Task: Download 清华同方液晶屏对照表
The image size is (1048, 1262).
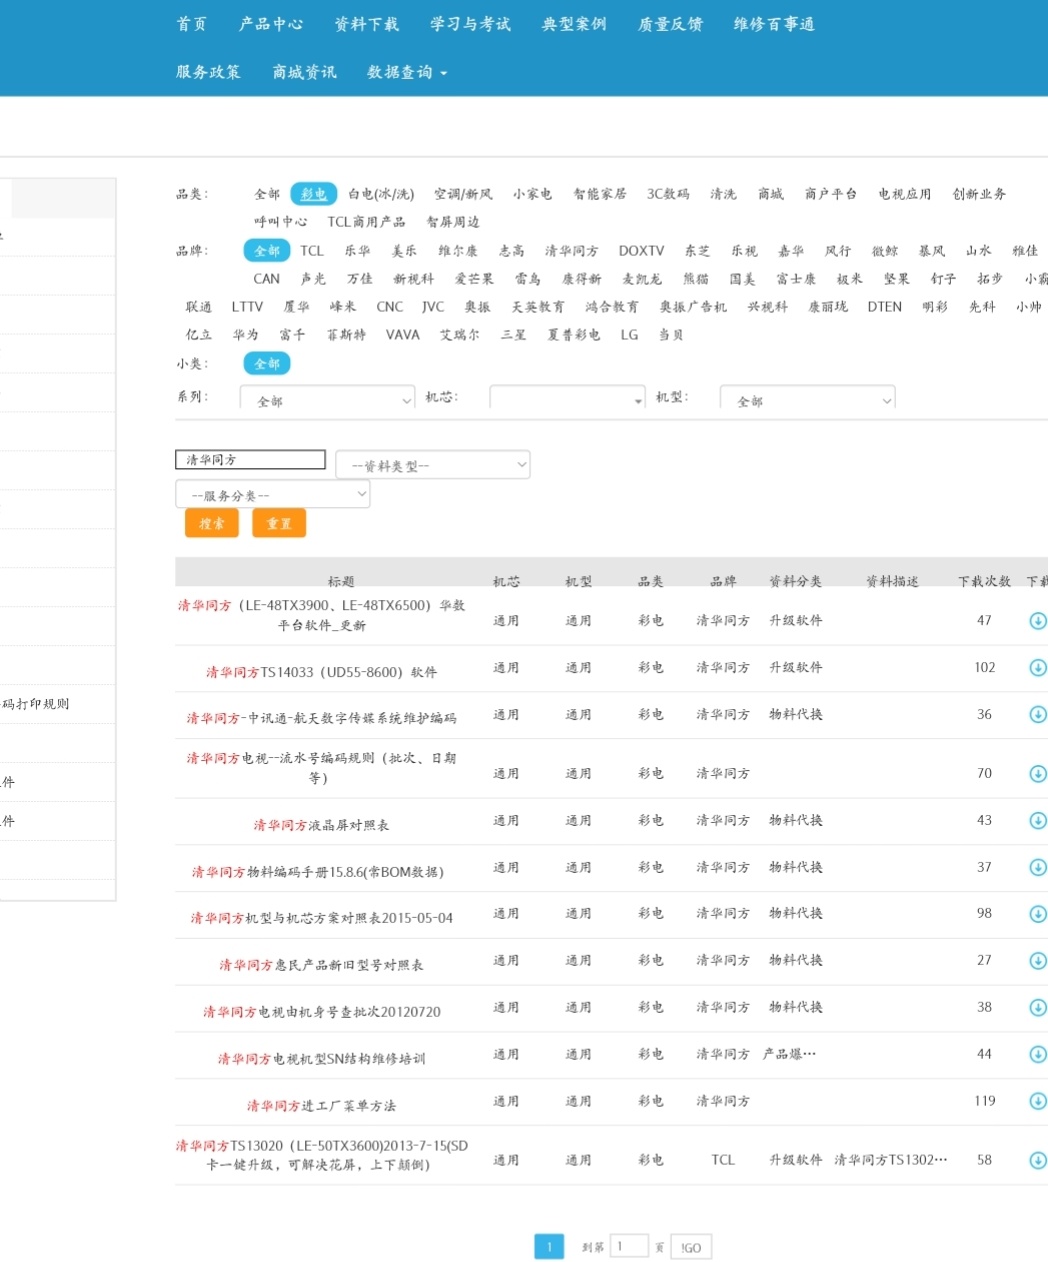Action: coord(1038,821)
